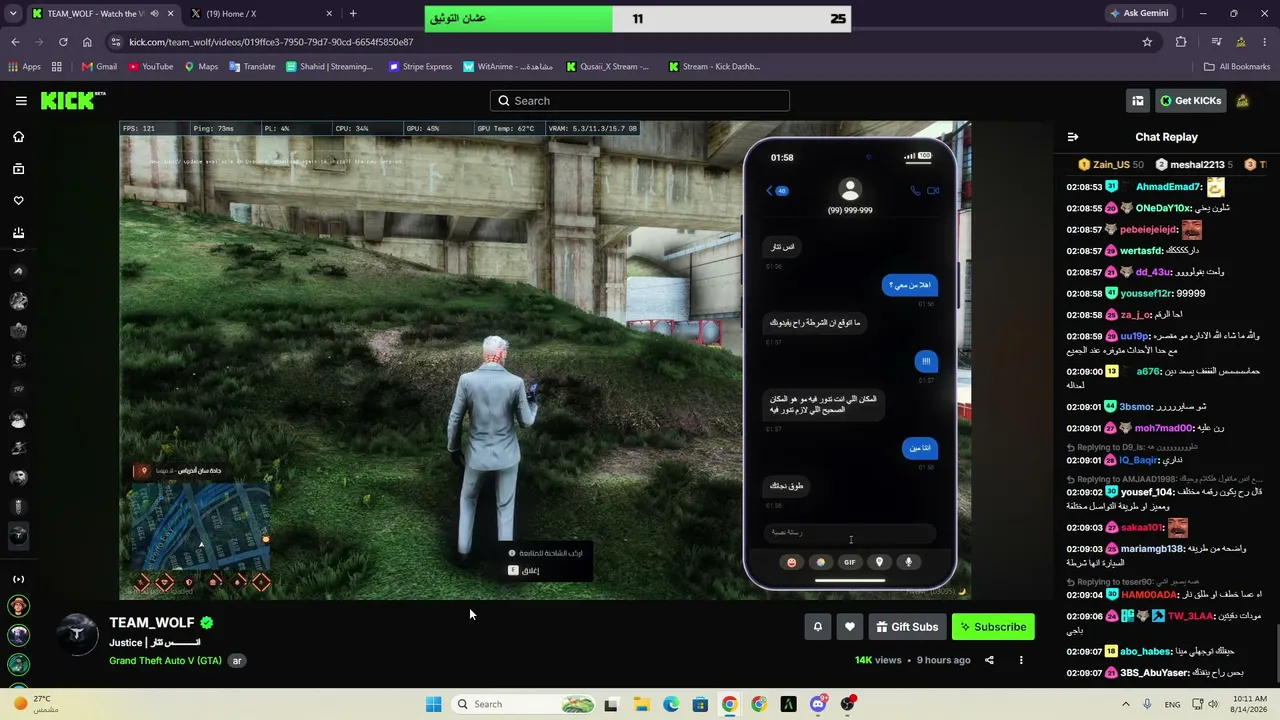The width and height of the screenshot is (1280, 720).
Task: Open Discord from the taskbar
Action: click(818, 704)
